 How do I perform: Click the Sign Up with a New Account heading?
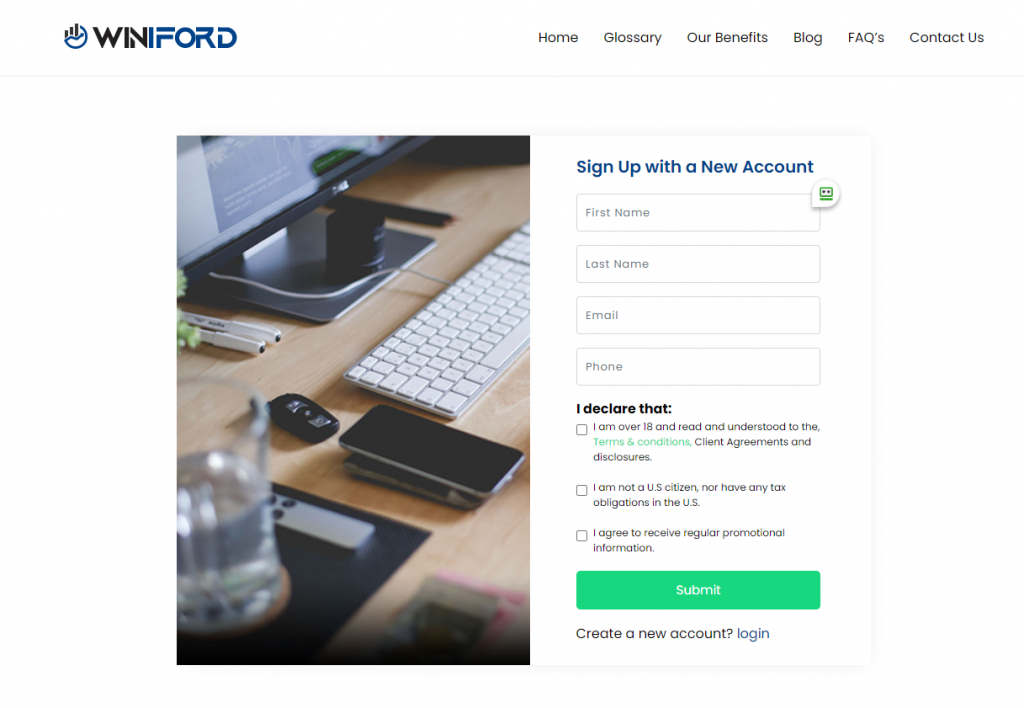coord(694,167)
